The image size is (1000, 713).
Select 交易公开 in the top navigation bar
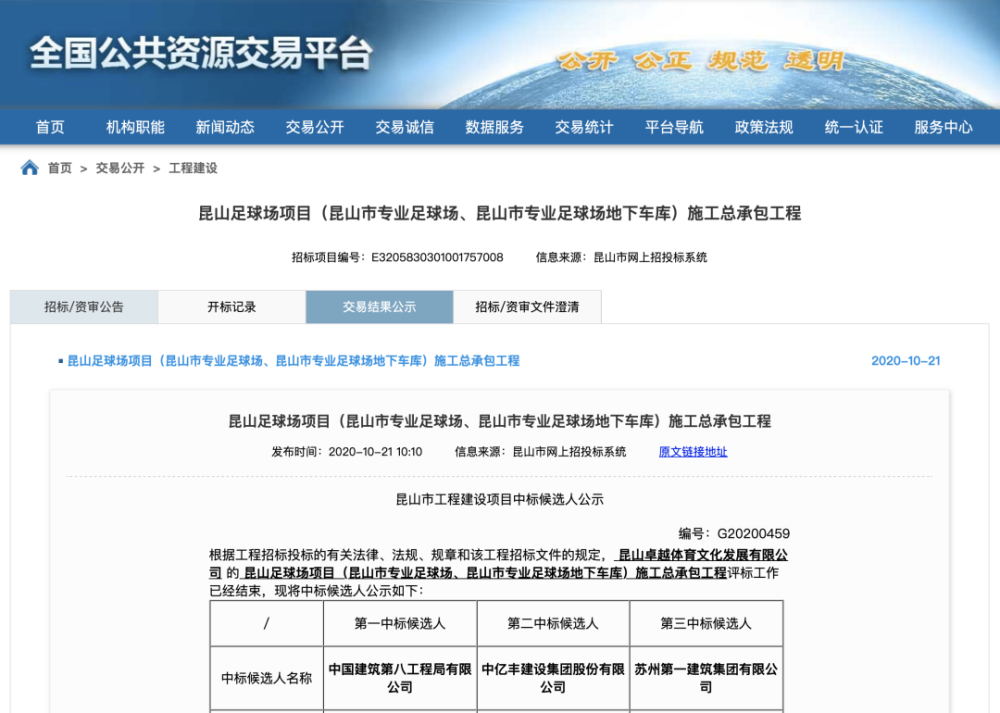(x=315, y=128)
